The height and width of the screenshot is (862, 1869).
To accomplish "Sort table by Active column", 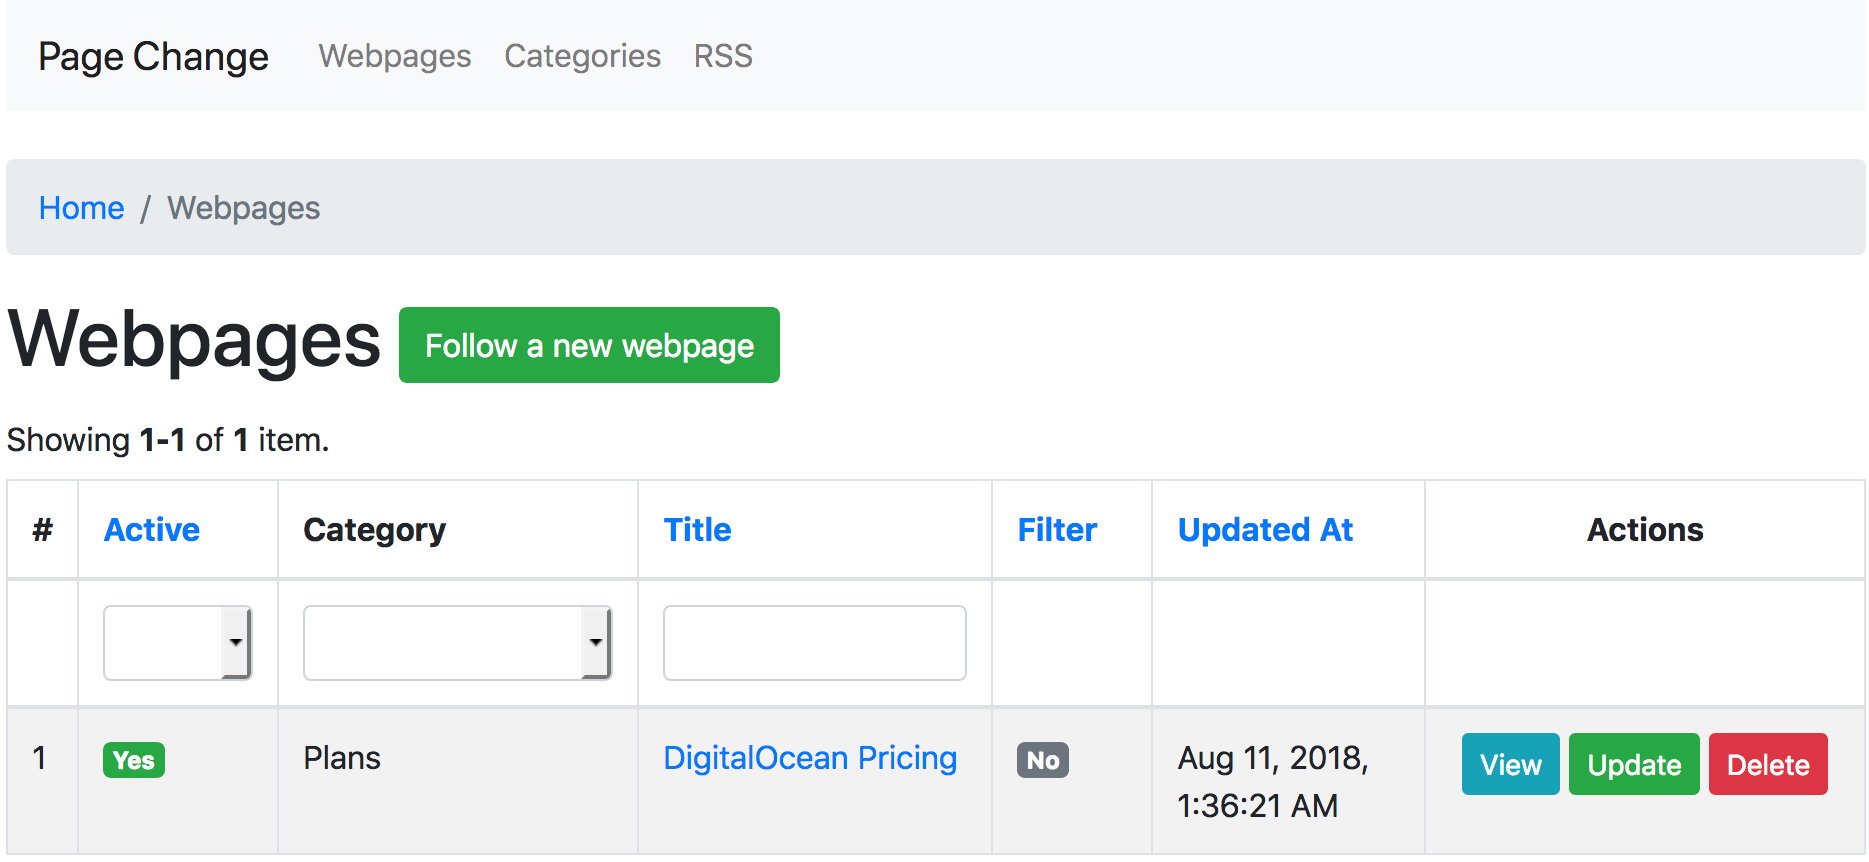I will click(152, 530).
